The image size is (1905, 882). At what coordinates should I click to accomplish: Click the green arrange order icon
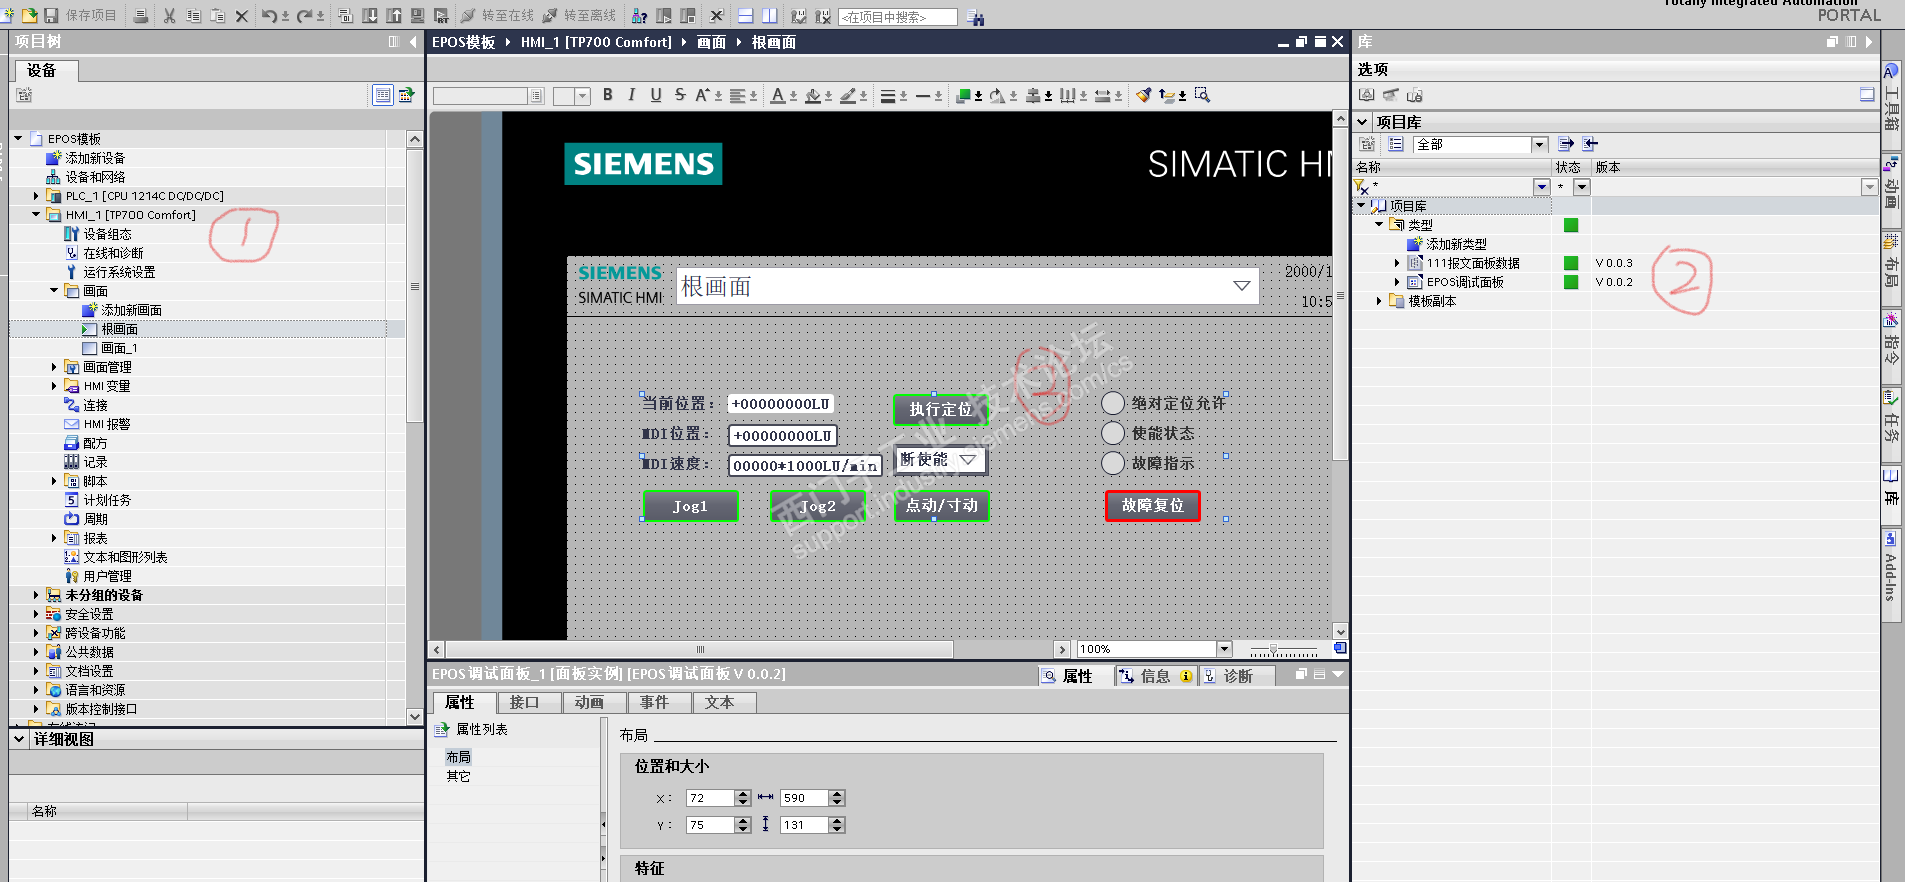tap(963, 96)
